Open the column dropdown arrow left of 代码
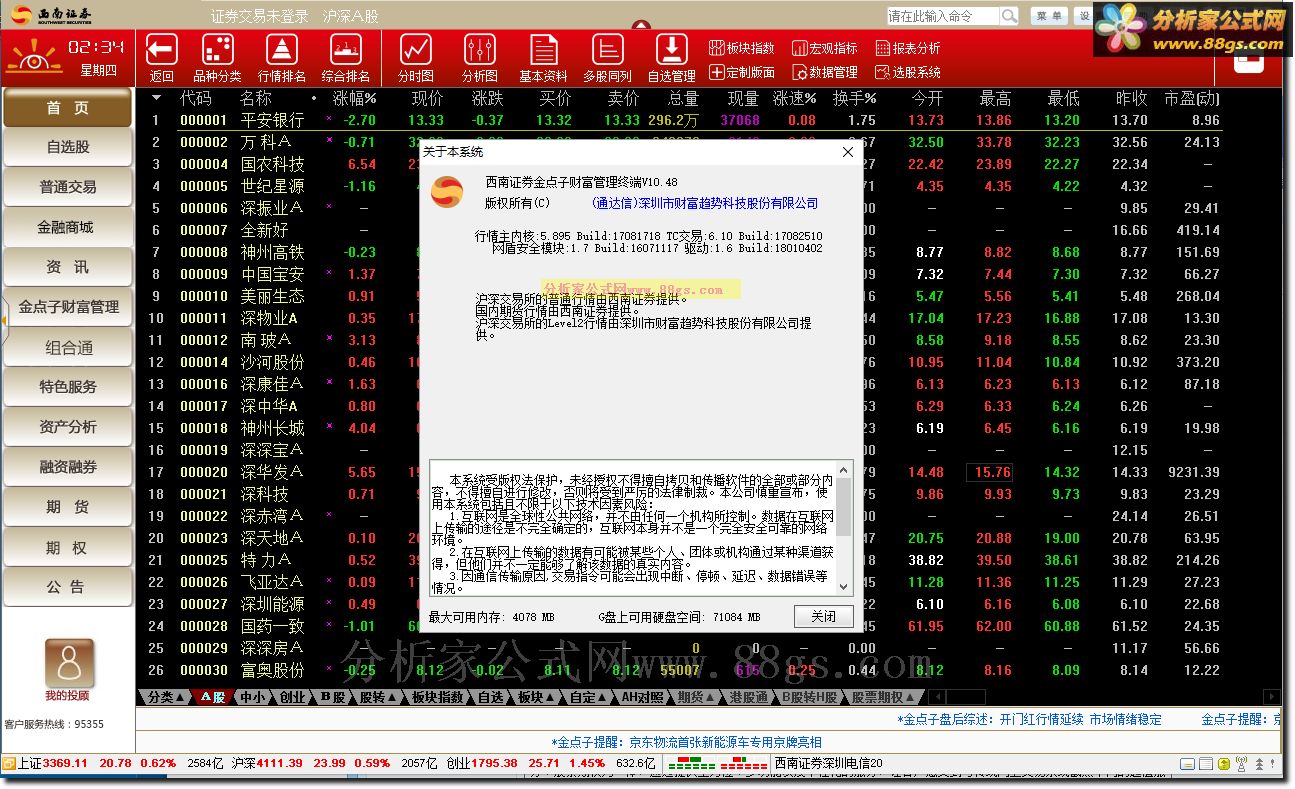Screen dimensions: 1295x789 [x=156, y=98]
